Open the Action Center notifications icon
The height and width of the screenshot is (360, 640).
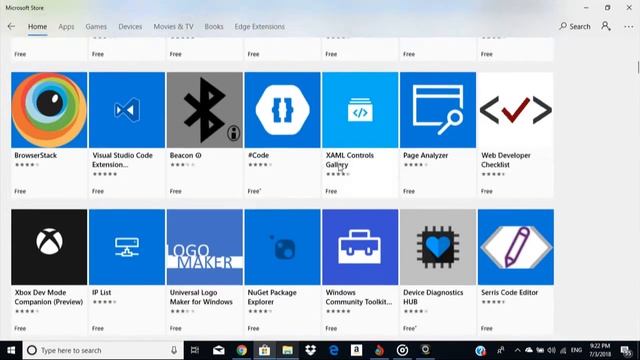point(626,350)
